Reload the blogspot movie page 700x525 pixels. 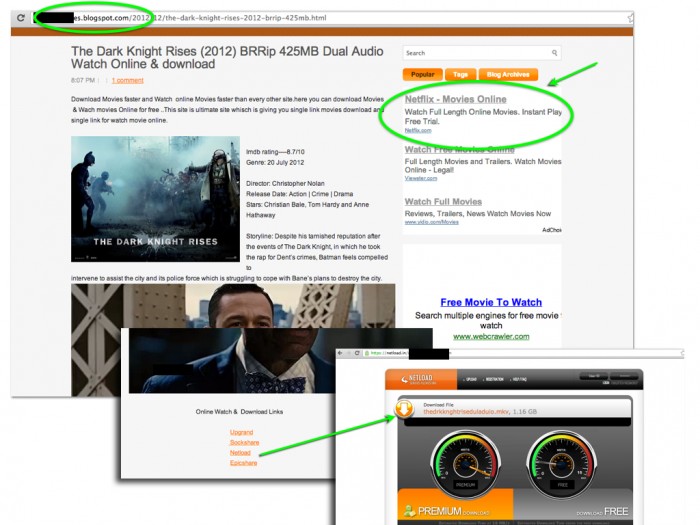pyautogui.click(x=21, y=18)
